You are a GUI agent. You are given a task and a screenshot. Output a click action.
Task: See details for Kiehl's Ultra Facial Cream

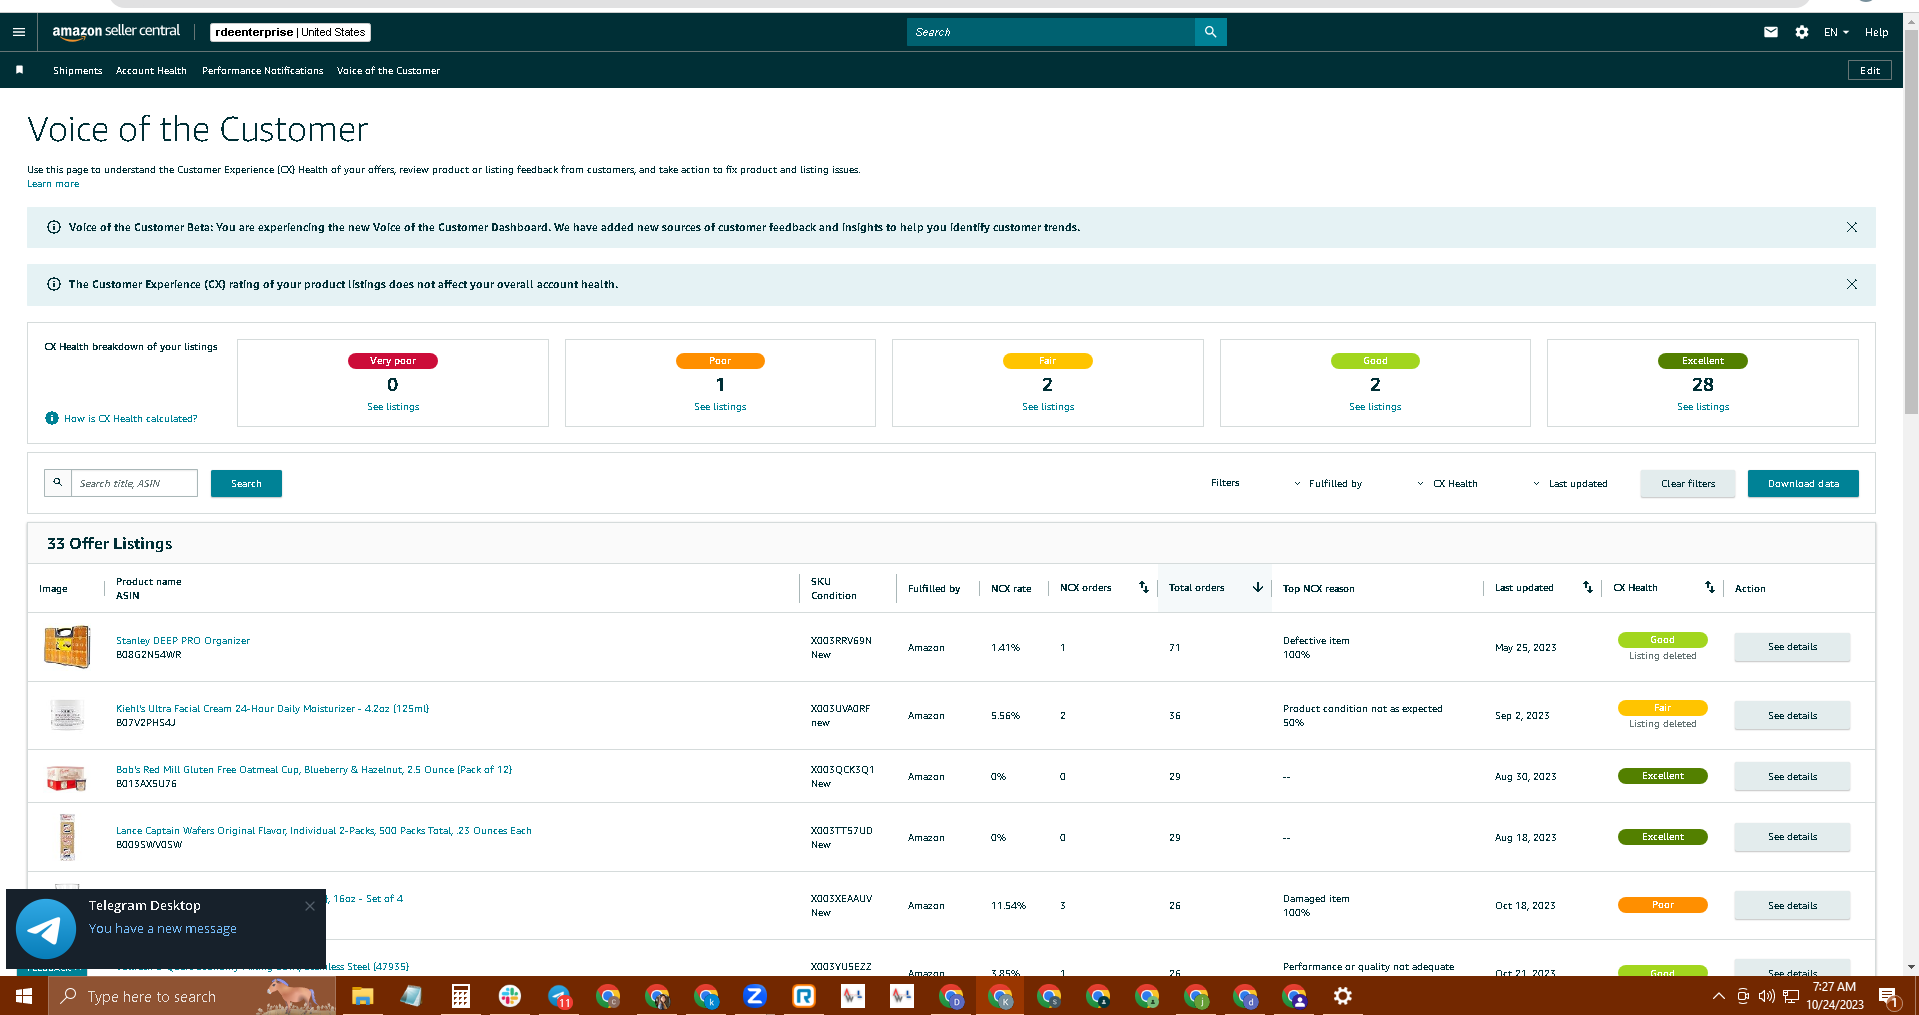(1792, 716)
